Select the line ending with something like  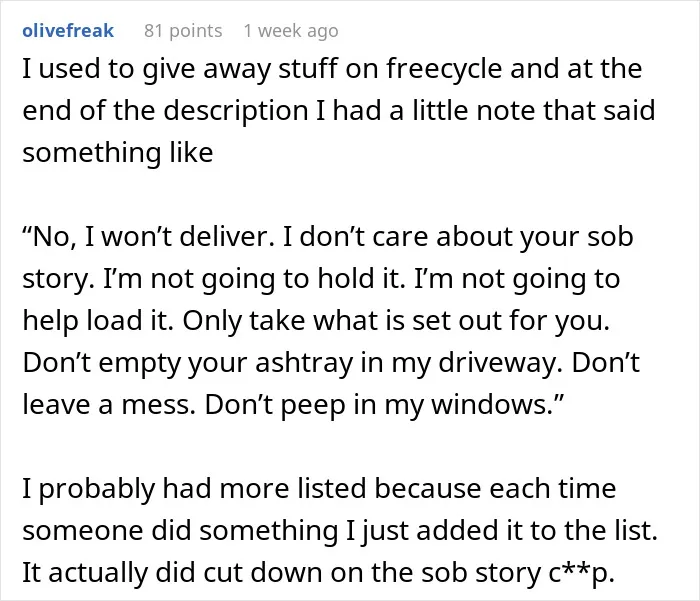(x=118, y=153)
